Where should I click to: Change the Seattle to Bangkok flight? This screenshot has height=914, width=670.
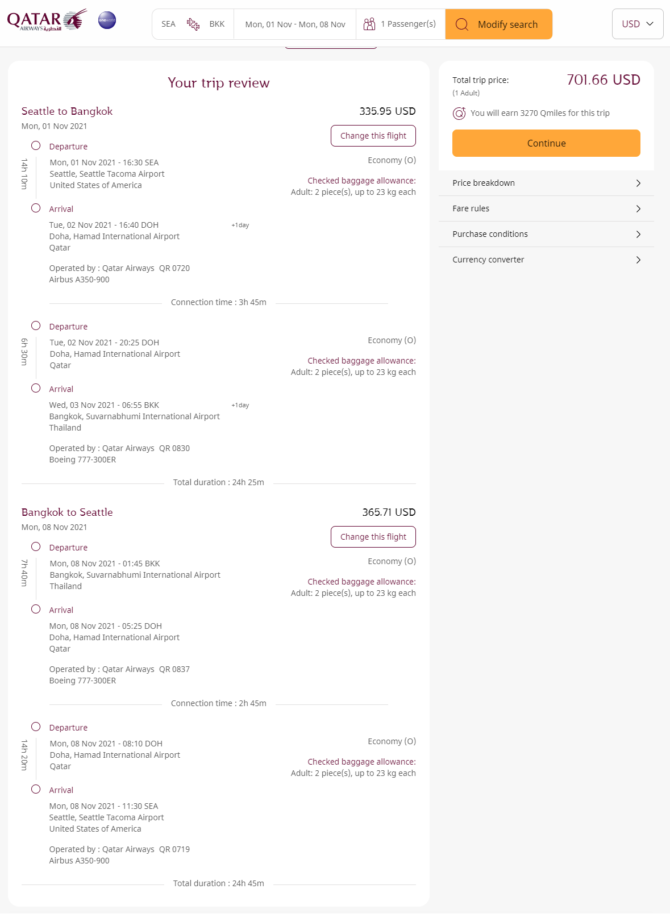pyautogui.click(x=373, y=136)
